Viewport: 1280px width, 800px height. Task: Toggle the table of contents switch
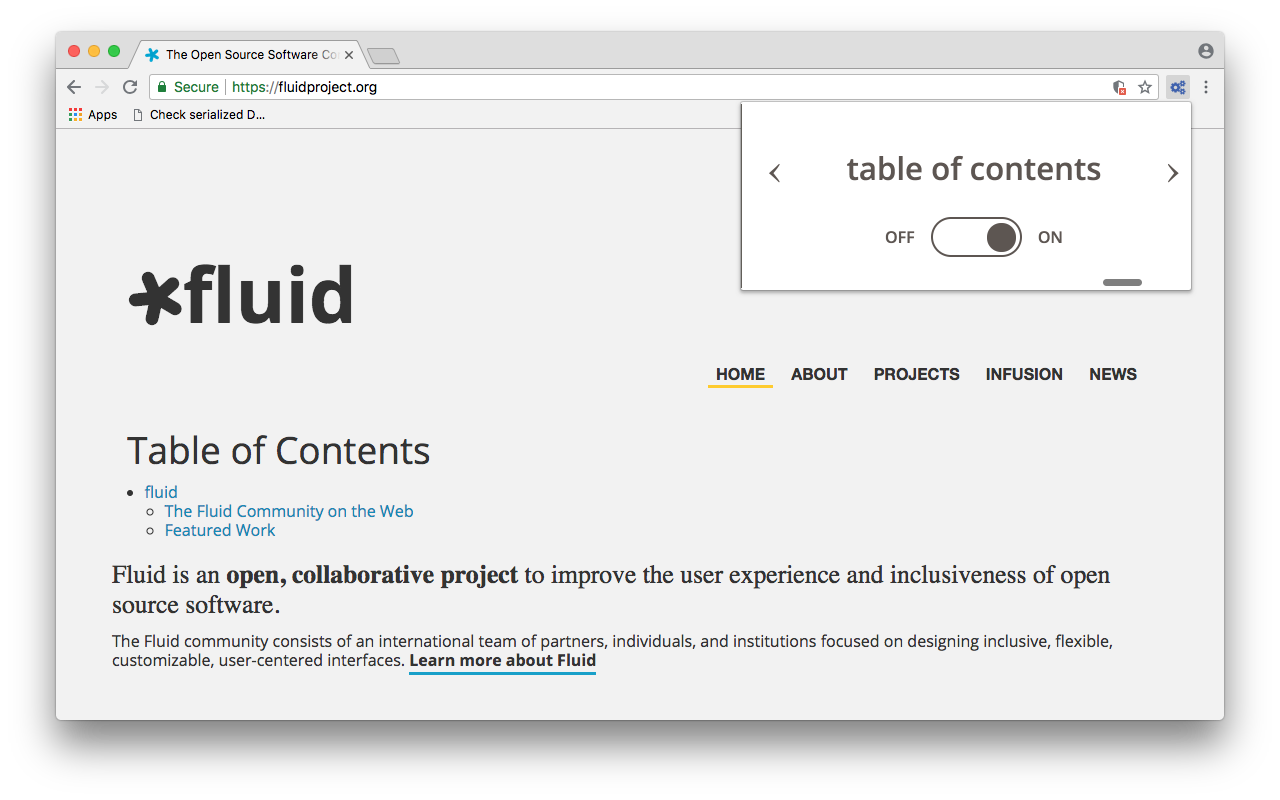click(x=976, y=237)
